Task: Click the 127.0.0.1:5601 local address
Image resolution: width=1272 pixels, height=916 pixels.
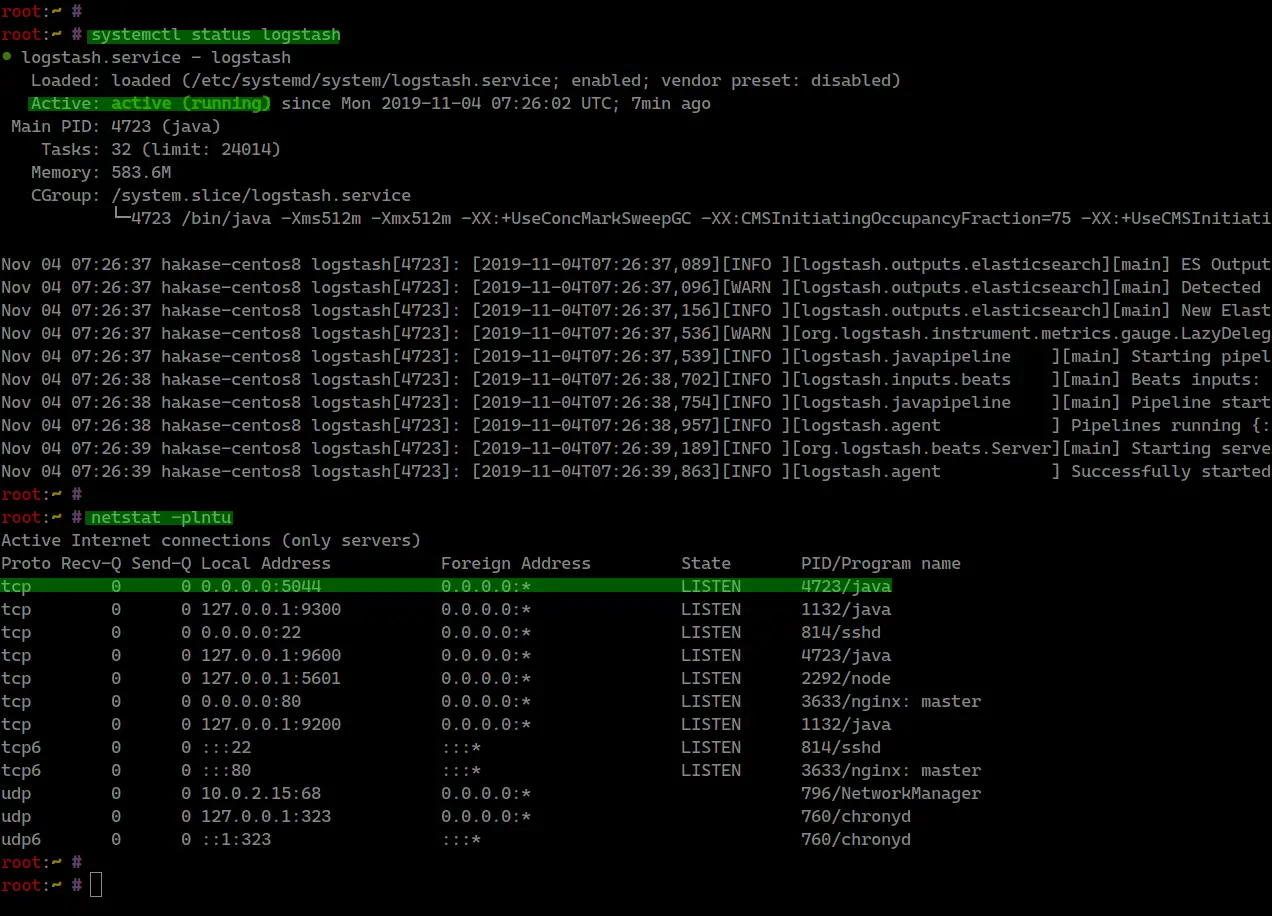Action: 271,679
